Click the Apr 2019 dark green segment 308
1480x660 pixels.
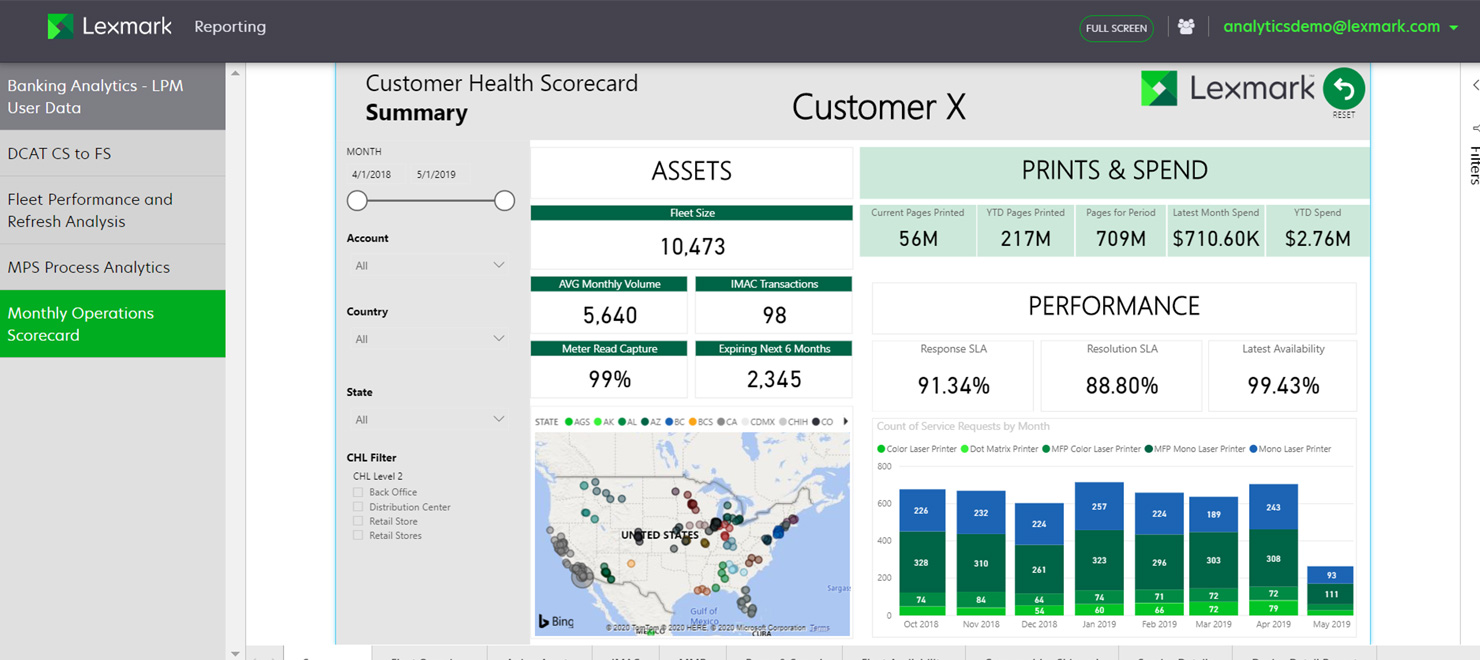click(x=1273, y=558)
